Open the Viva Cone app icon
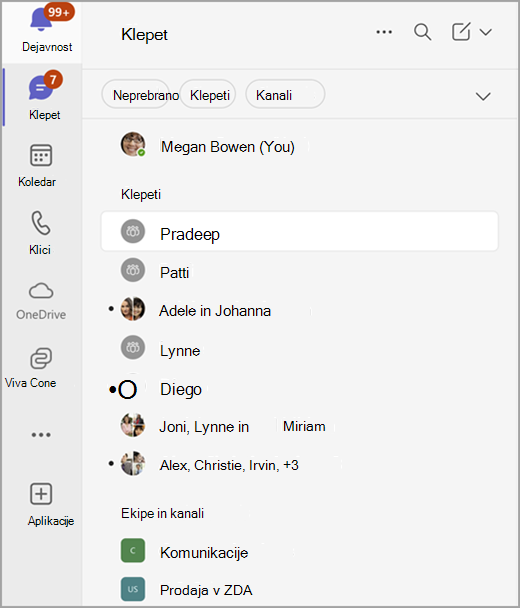Screen dimensions: 520x608 point(41,358)
